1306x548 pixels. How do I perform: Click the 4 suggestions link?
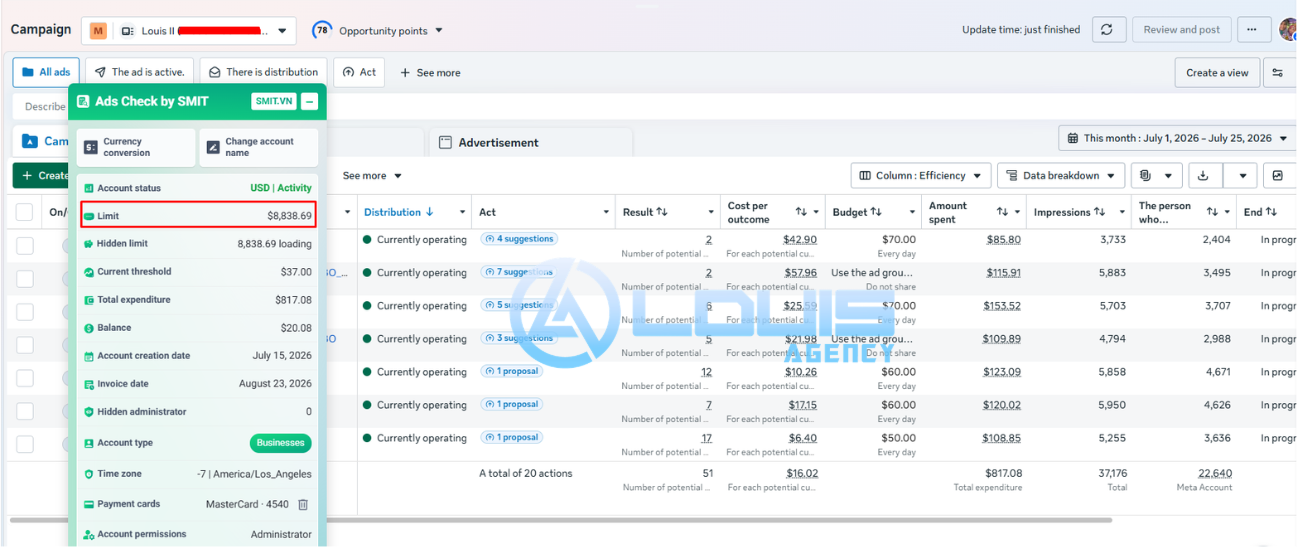pyautogui.click(x=518, y=239)
